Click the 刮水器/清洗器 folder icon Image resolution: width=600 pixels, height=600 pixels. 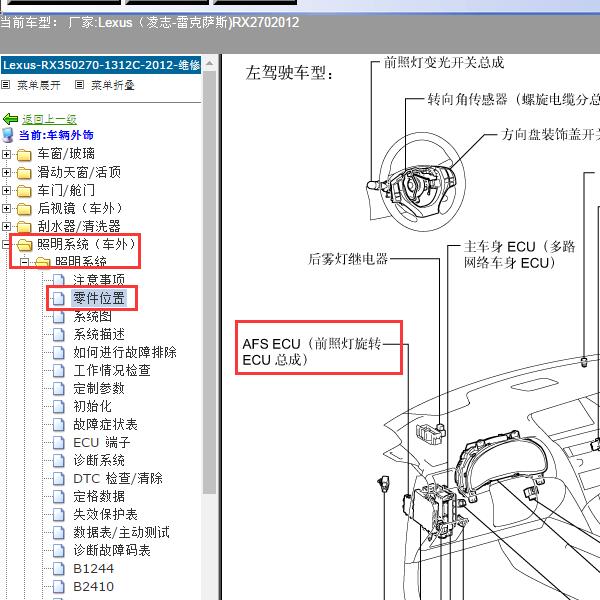24,227
